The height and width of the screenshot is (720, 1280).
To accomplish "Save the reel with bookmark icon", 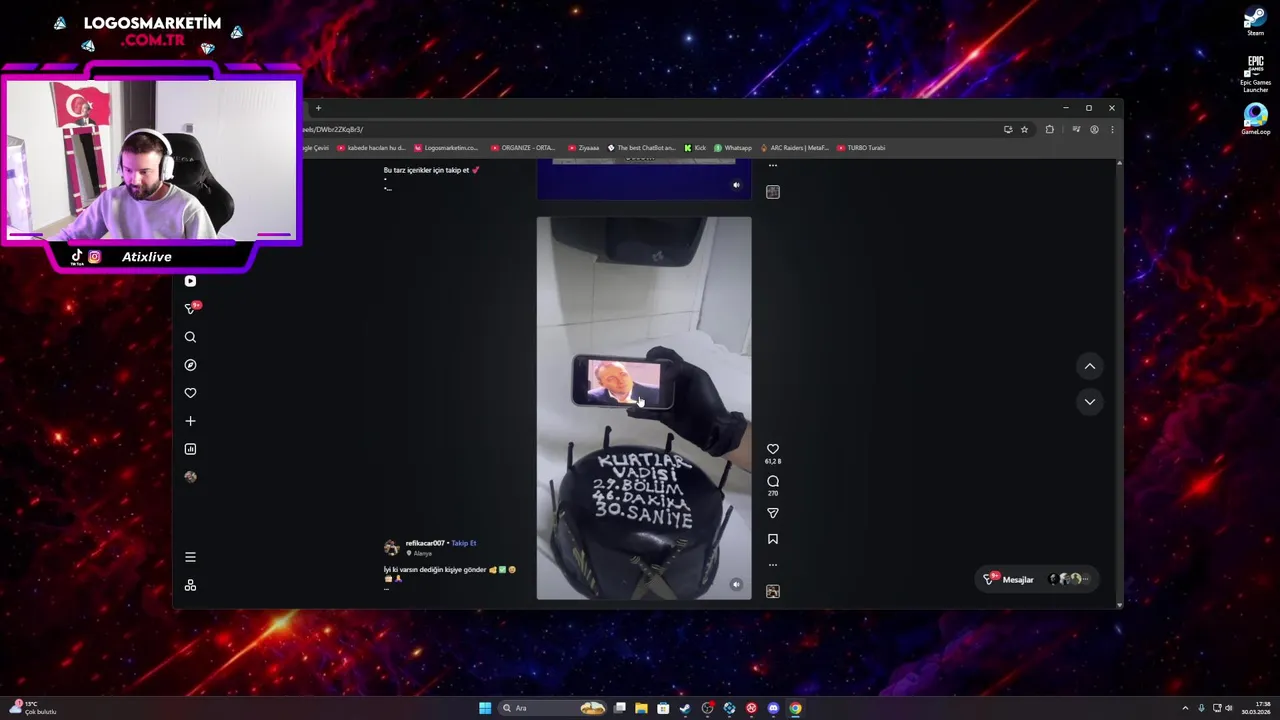I will 772,539.
